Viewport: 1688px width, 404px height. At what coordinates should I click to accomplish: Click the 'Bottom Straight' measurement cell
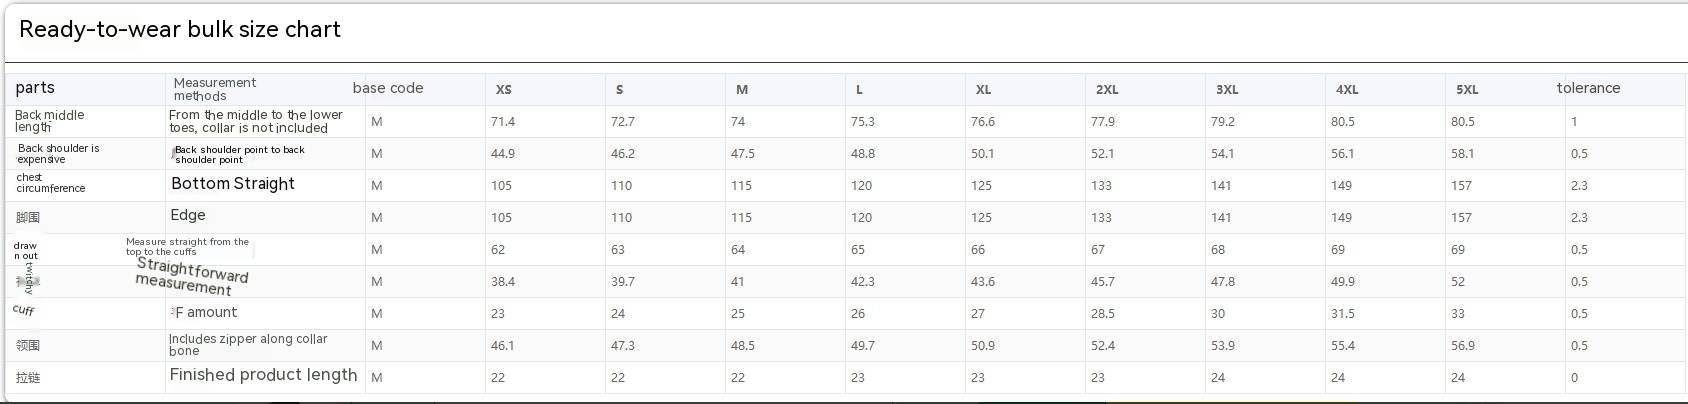tap(233, 184)
